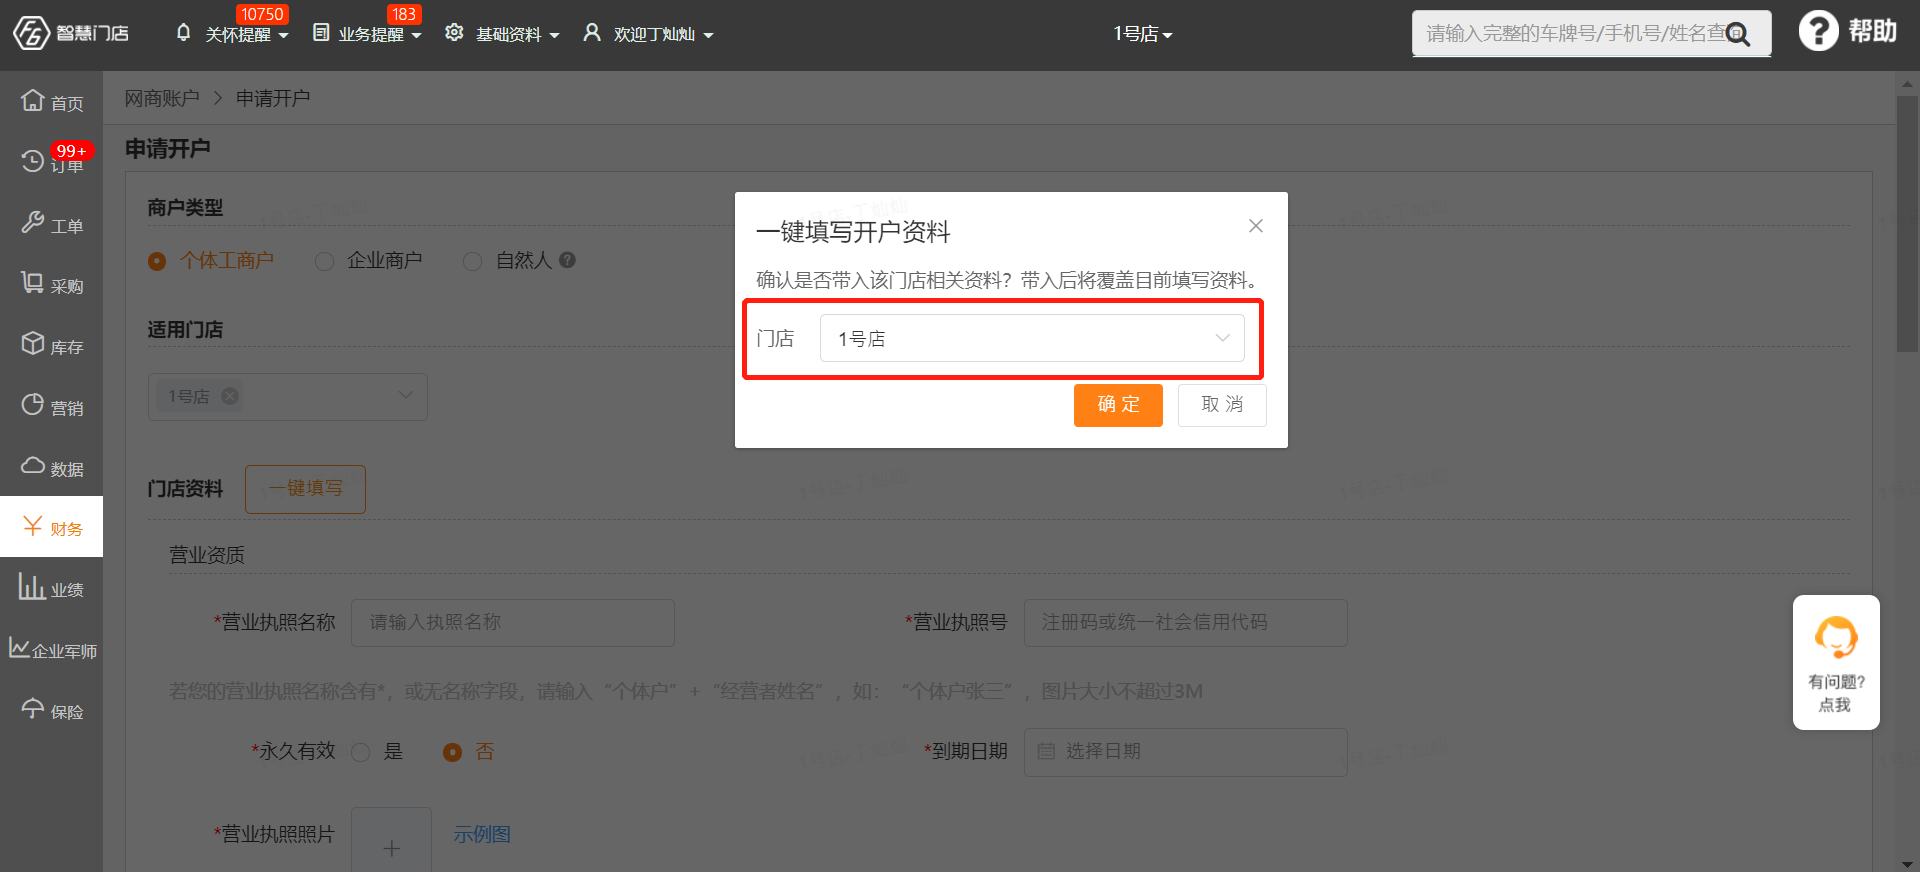This screenshot has width=1920, height=872.
Task: Expand the 基础资料 dropdown menu
Action: pos(554,35)
